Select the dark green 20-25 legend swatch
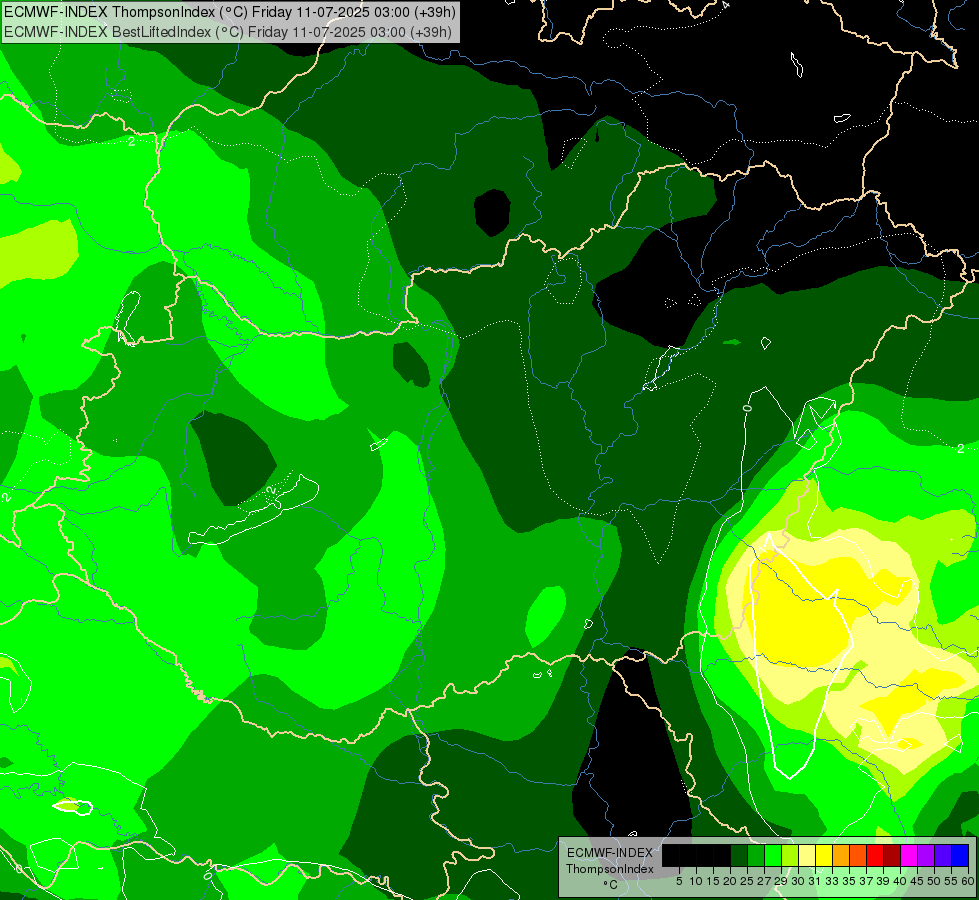 point(739,855)
